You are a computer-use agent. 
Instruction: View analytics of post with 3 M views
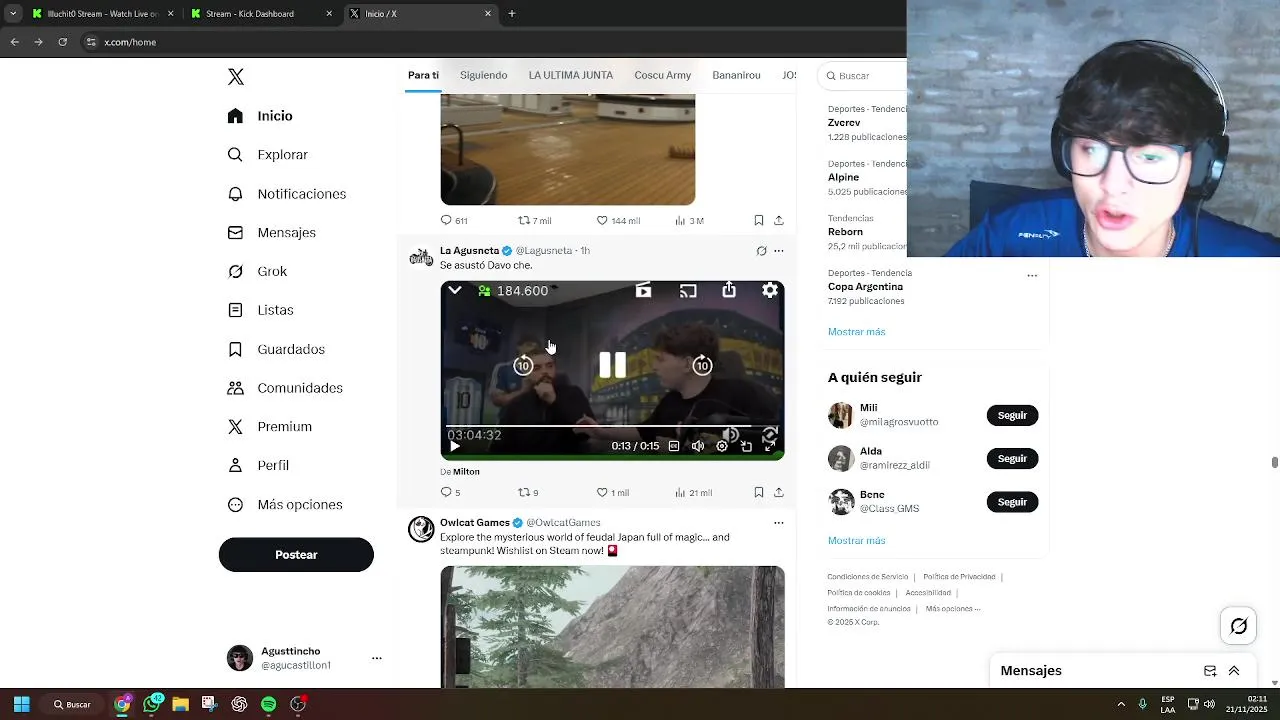point(689,220)
